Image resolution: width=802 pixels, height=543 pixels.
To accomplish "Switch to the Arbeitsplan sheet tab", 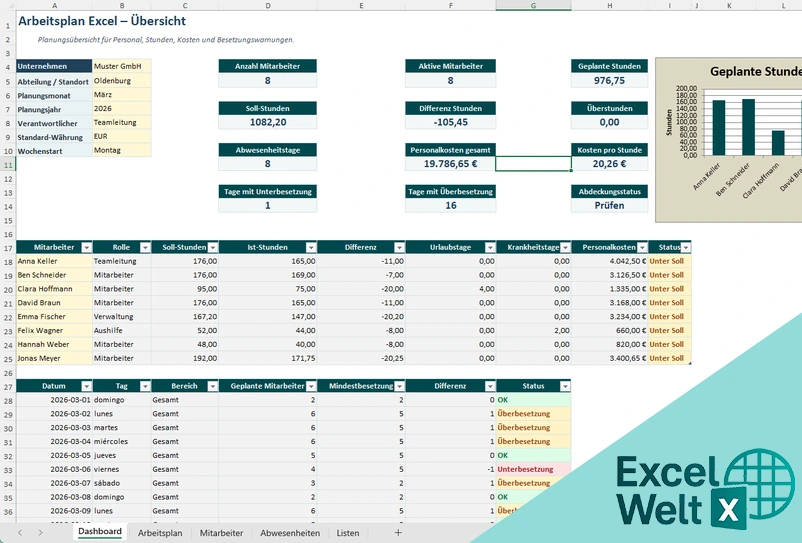I will pos(160,533).
